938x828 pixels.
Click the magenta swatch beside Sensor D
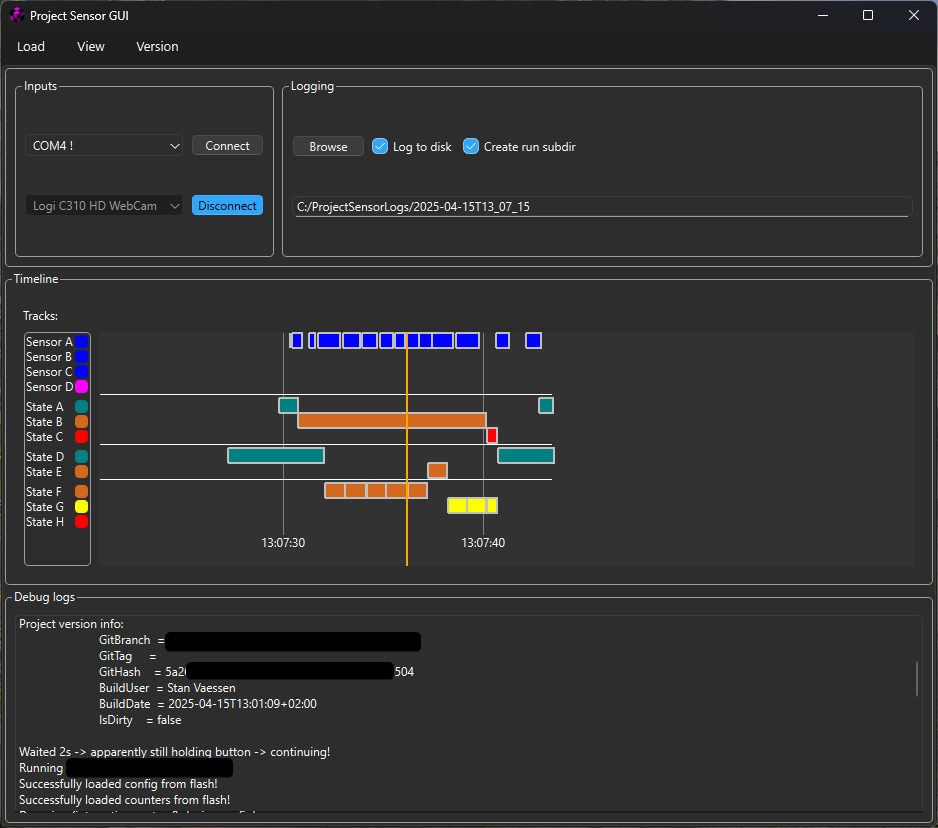pyautogui.click(x=81, y=386)
